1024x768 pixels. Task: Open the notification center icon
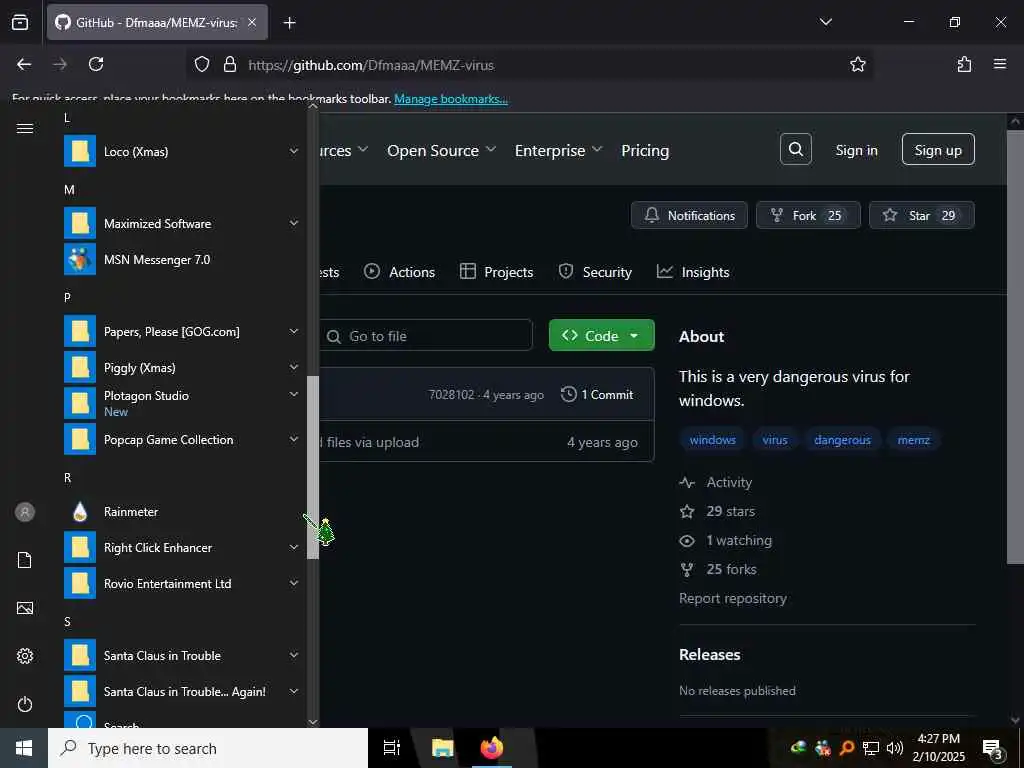[993, 749]
